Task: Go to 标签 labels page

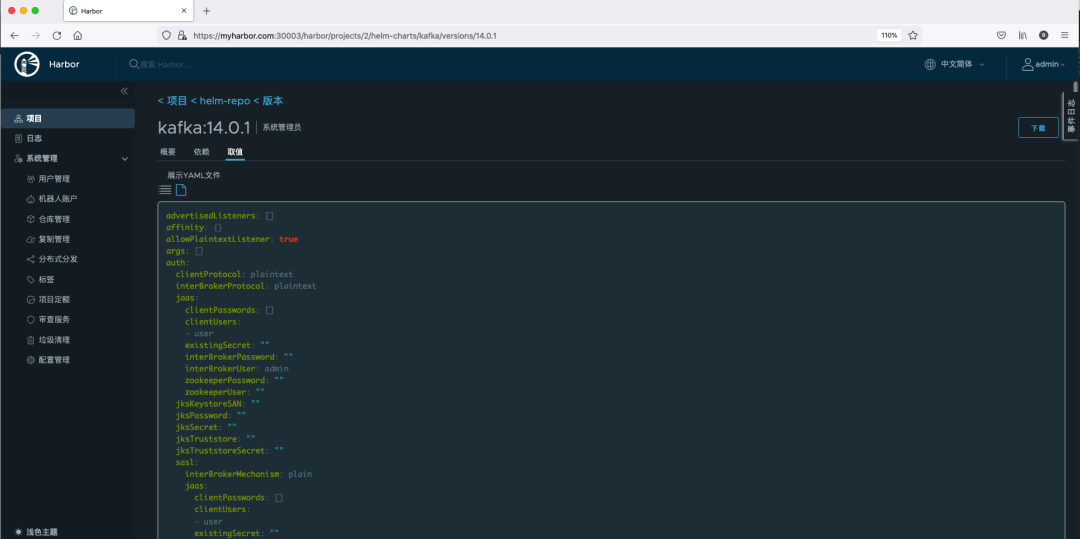Action: coord(46,279)
